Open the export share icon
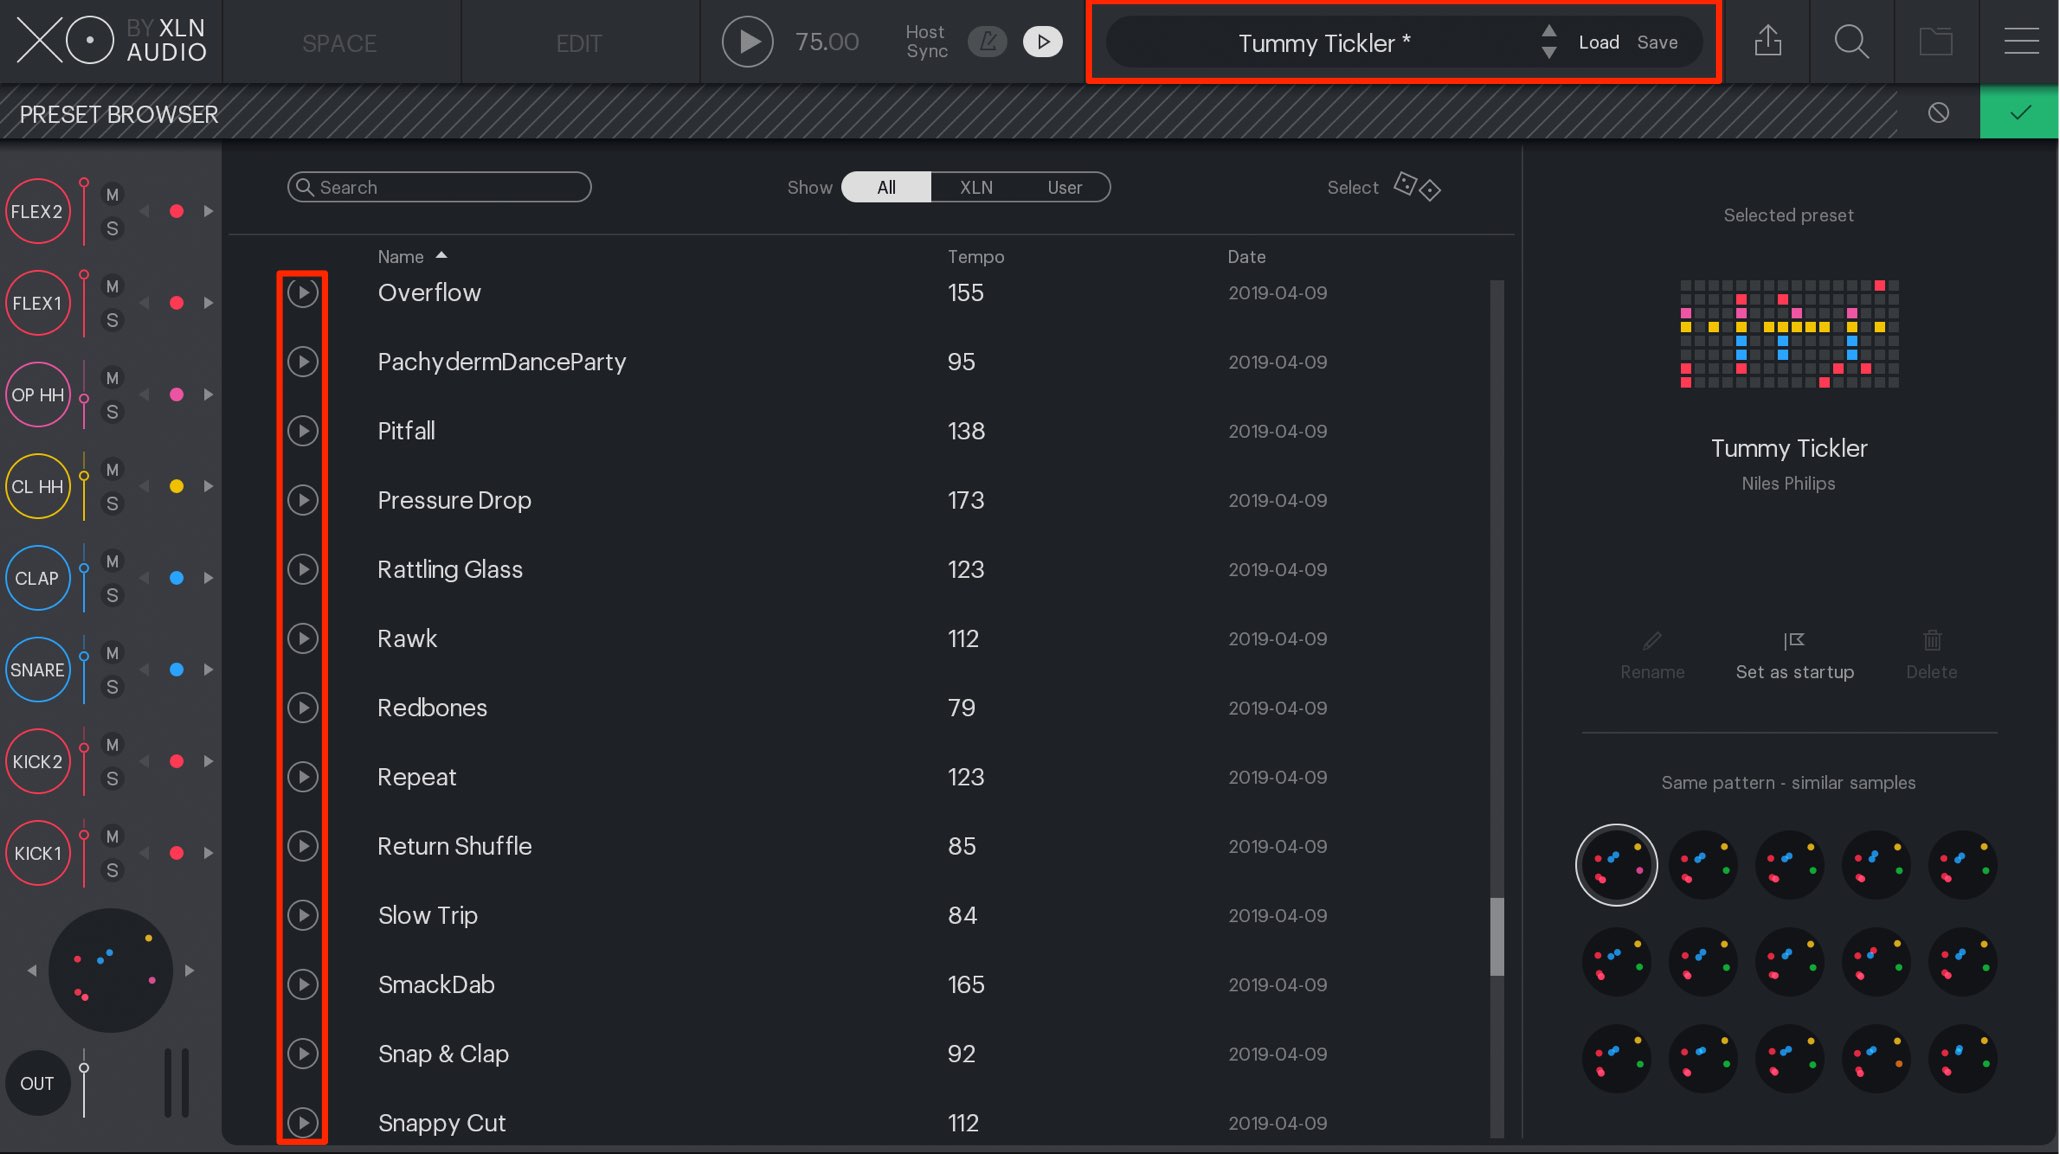The height and width of the screenshot is (1154, 2060). [1768, 41]
